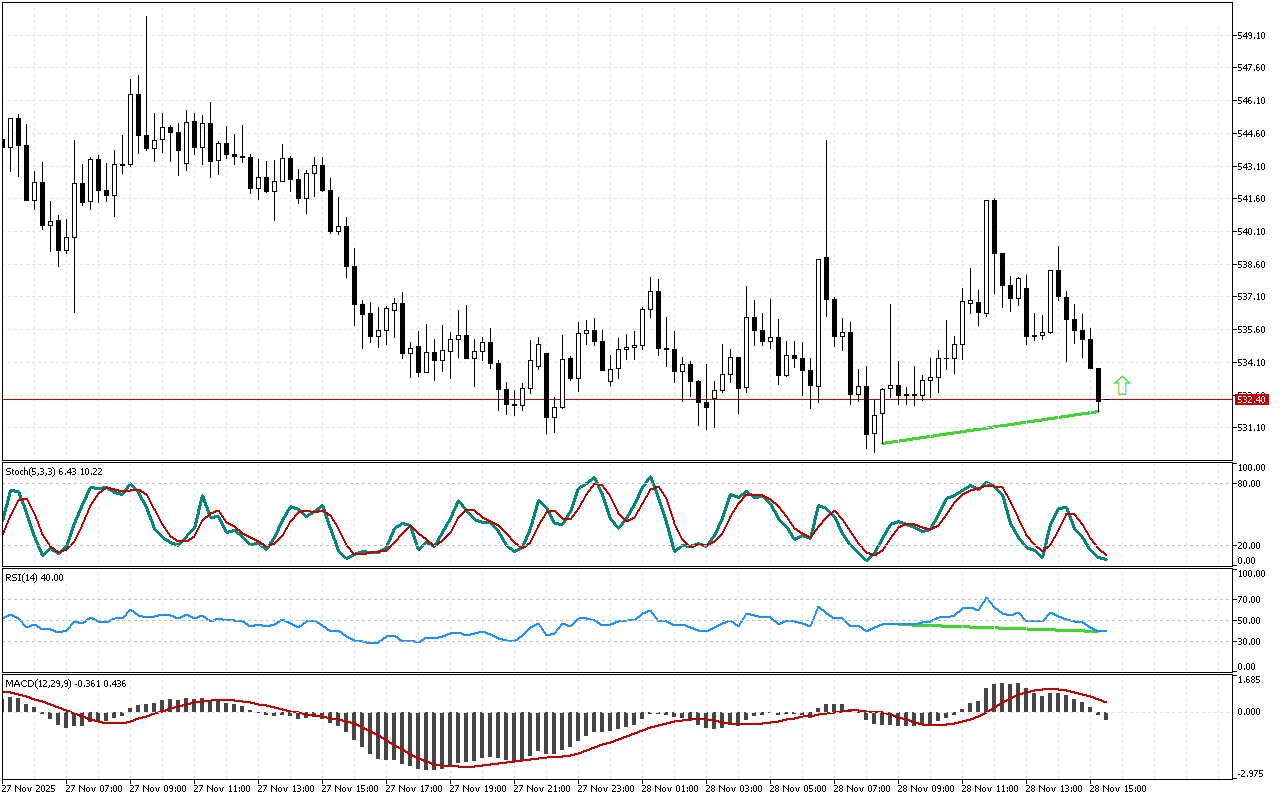The width and height of the screenshot is (1280, 800).
Task: Click the 28 Nov 11:00 time label
Action: pyautogui.click(x=989, y=789)
